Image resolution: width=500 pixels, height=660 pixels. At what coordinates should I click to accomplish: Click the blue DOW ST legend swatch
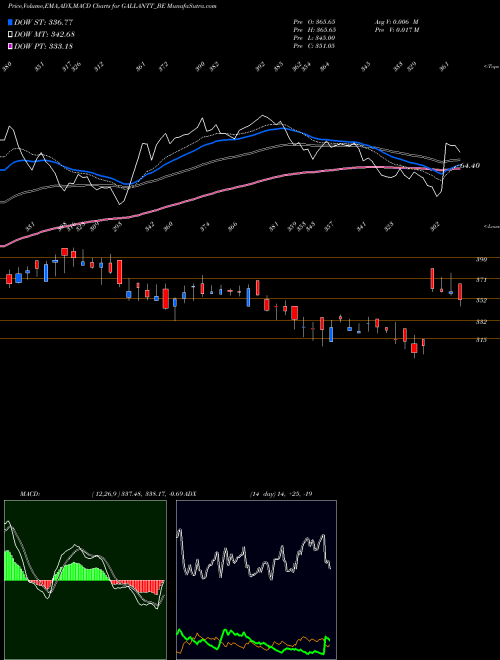(11, 22)
